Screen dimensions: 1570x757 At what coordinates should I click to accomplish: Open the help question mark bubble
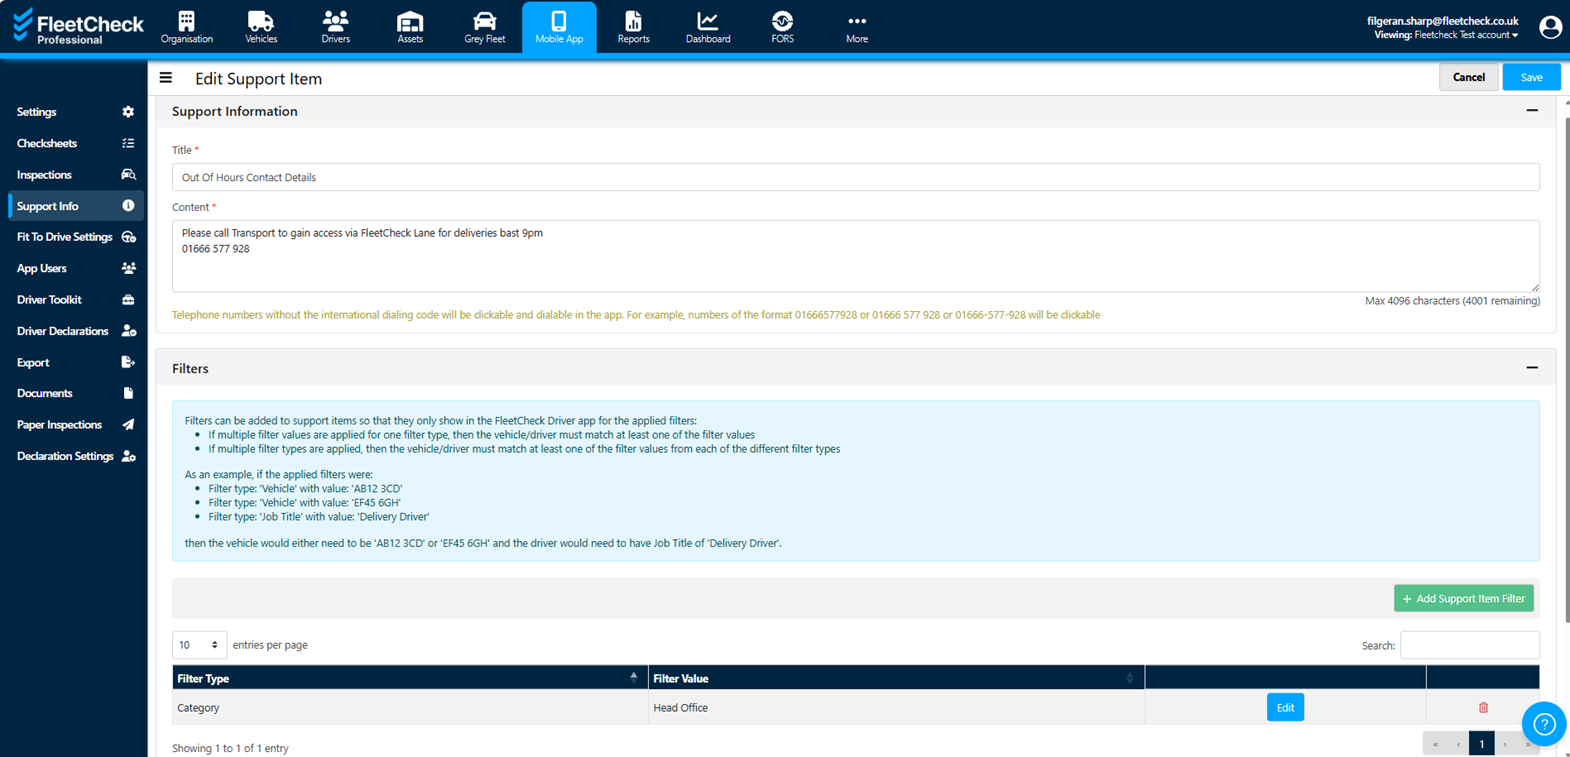pos(1544,724)
